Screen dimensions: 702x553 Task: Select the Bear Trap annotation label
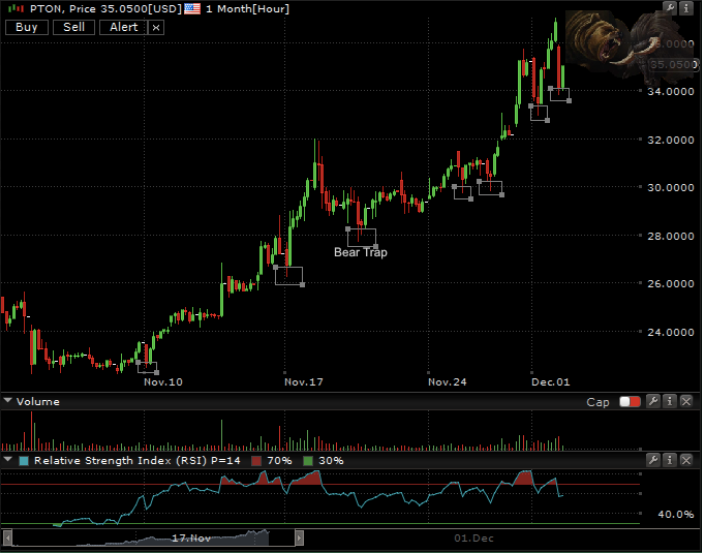[361, 253]
